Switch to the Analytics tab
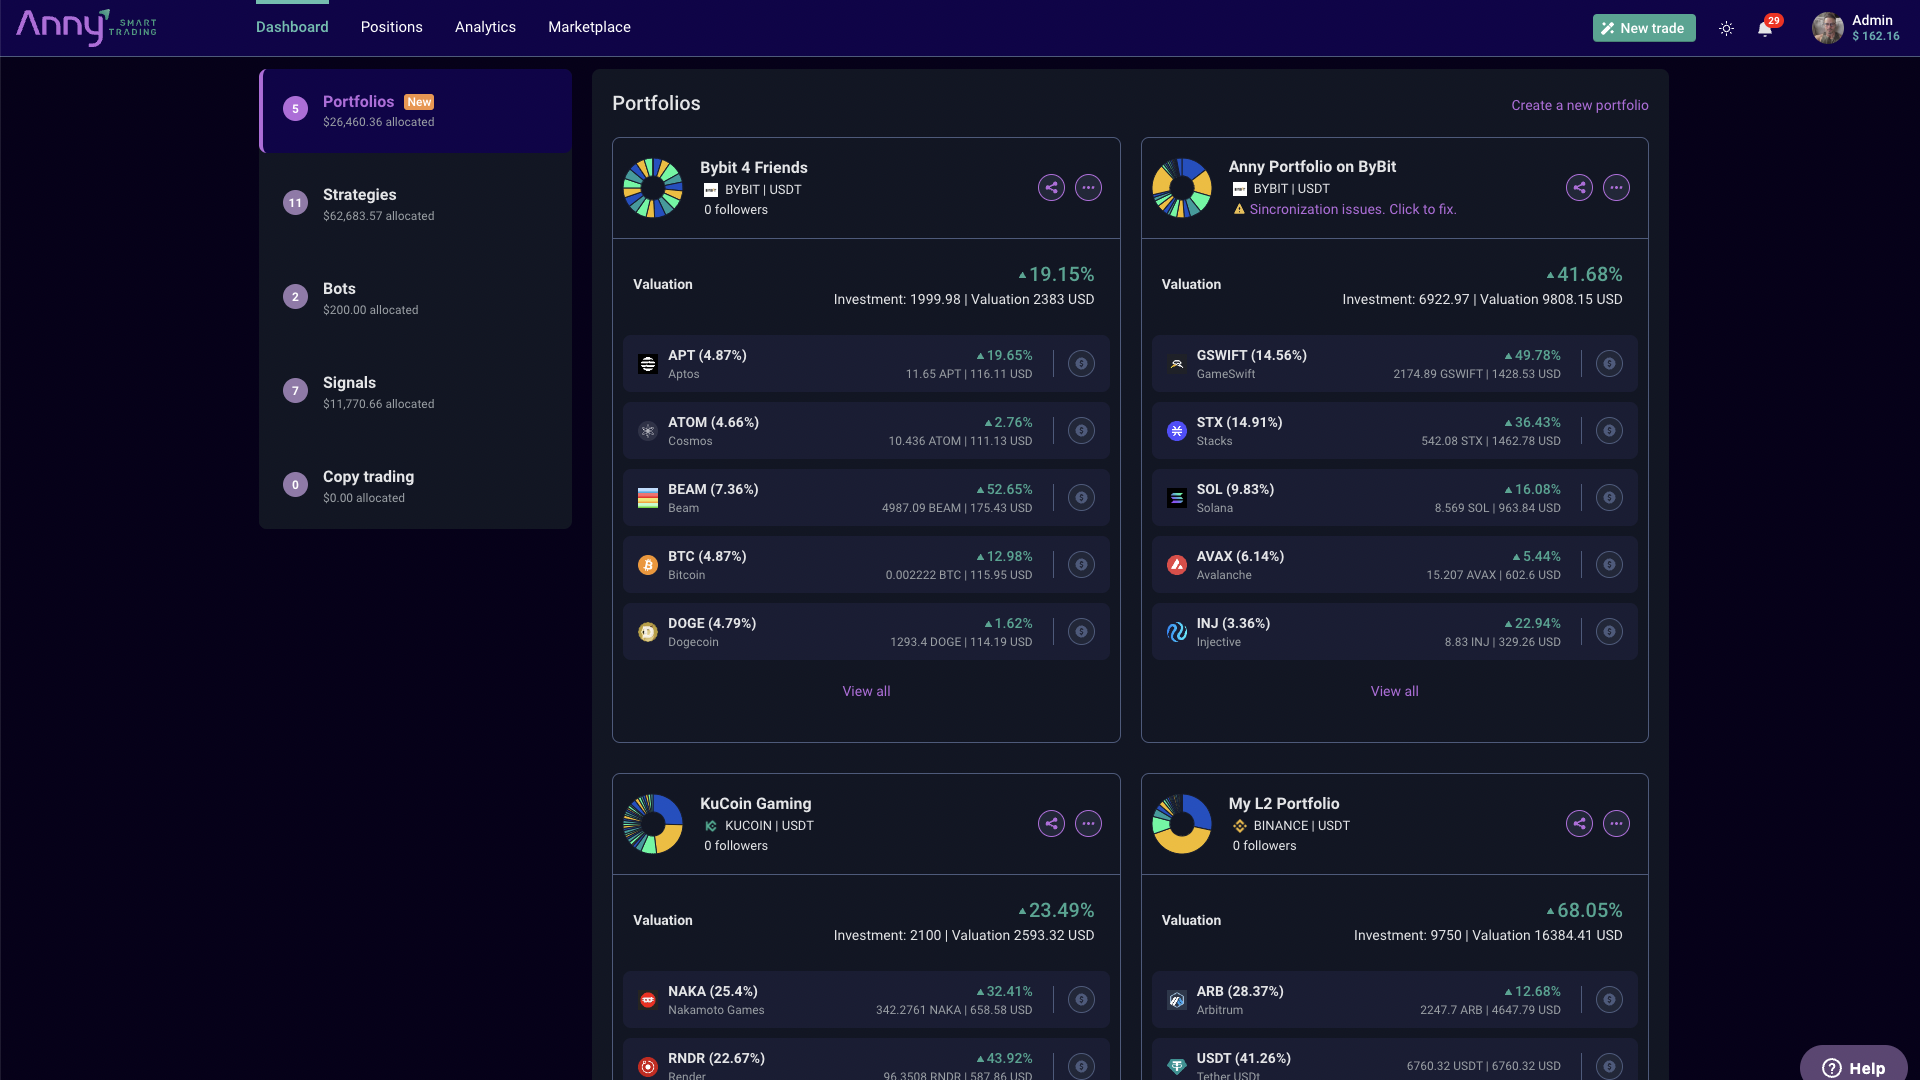 click(485, 27)
